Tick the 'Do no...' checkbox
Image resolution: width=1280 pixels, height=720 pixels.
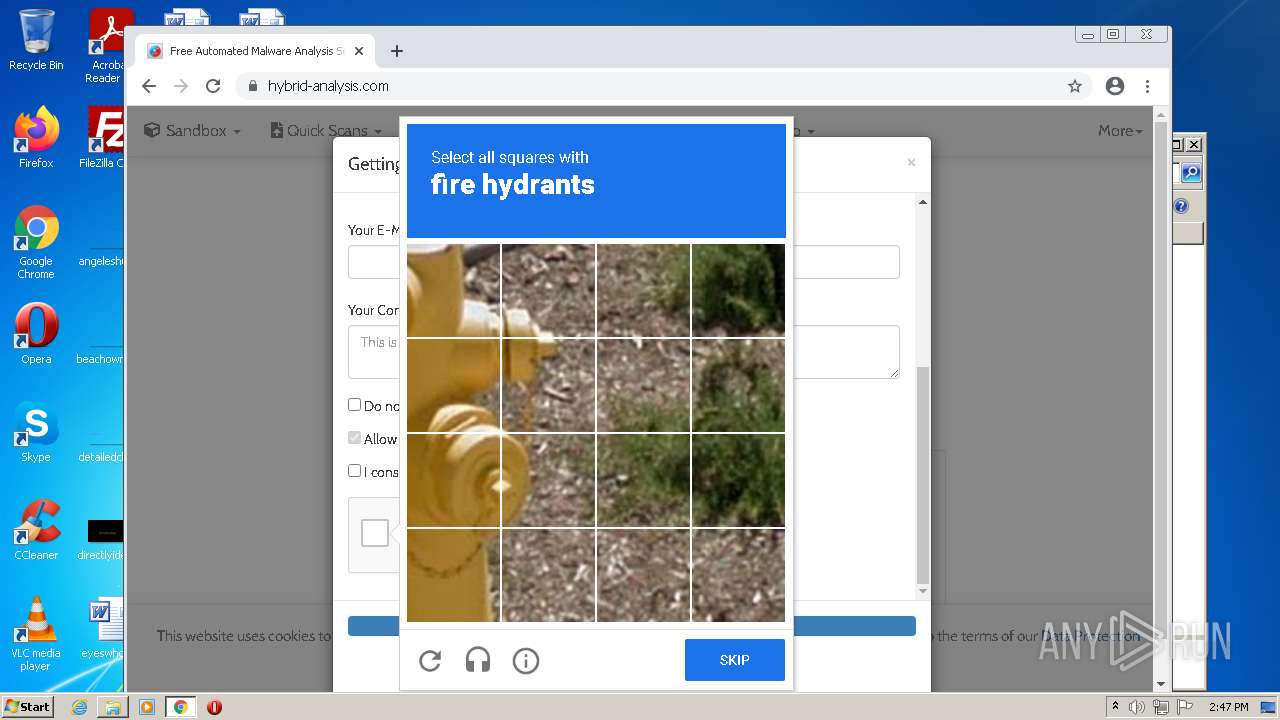point(354,405)
